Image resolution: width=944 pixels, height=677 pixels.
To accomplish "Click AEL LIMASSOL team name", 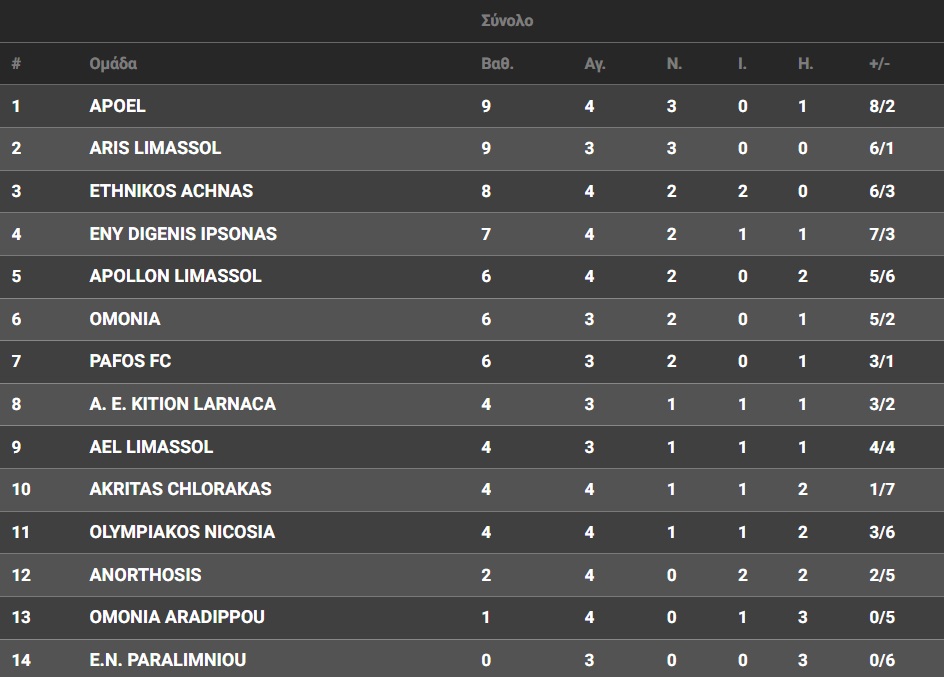I will pos(151,447).
